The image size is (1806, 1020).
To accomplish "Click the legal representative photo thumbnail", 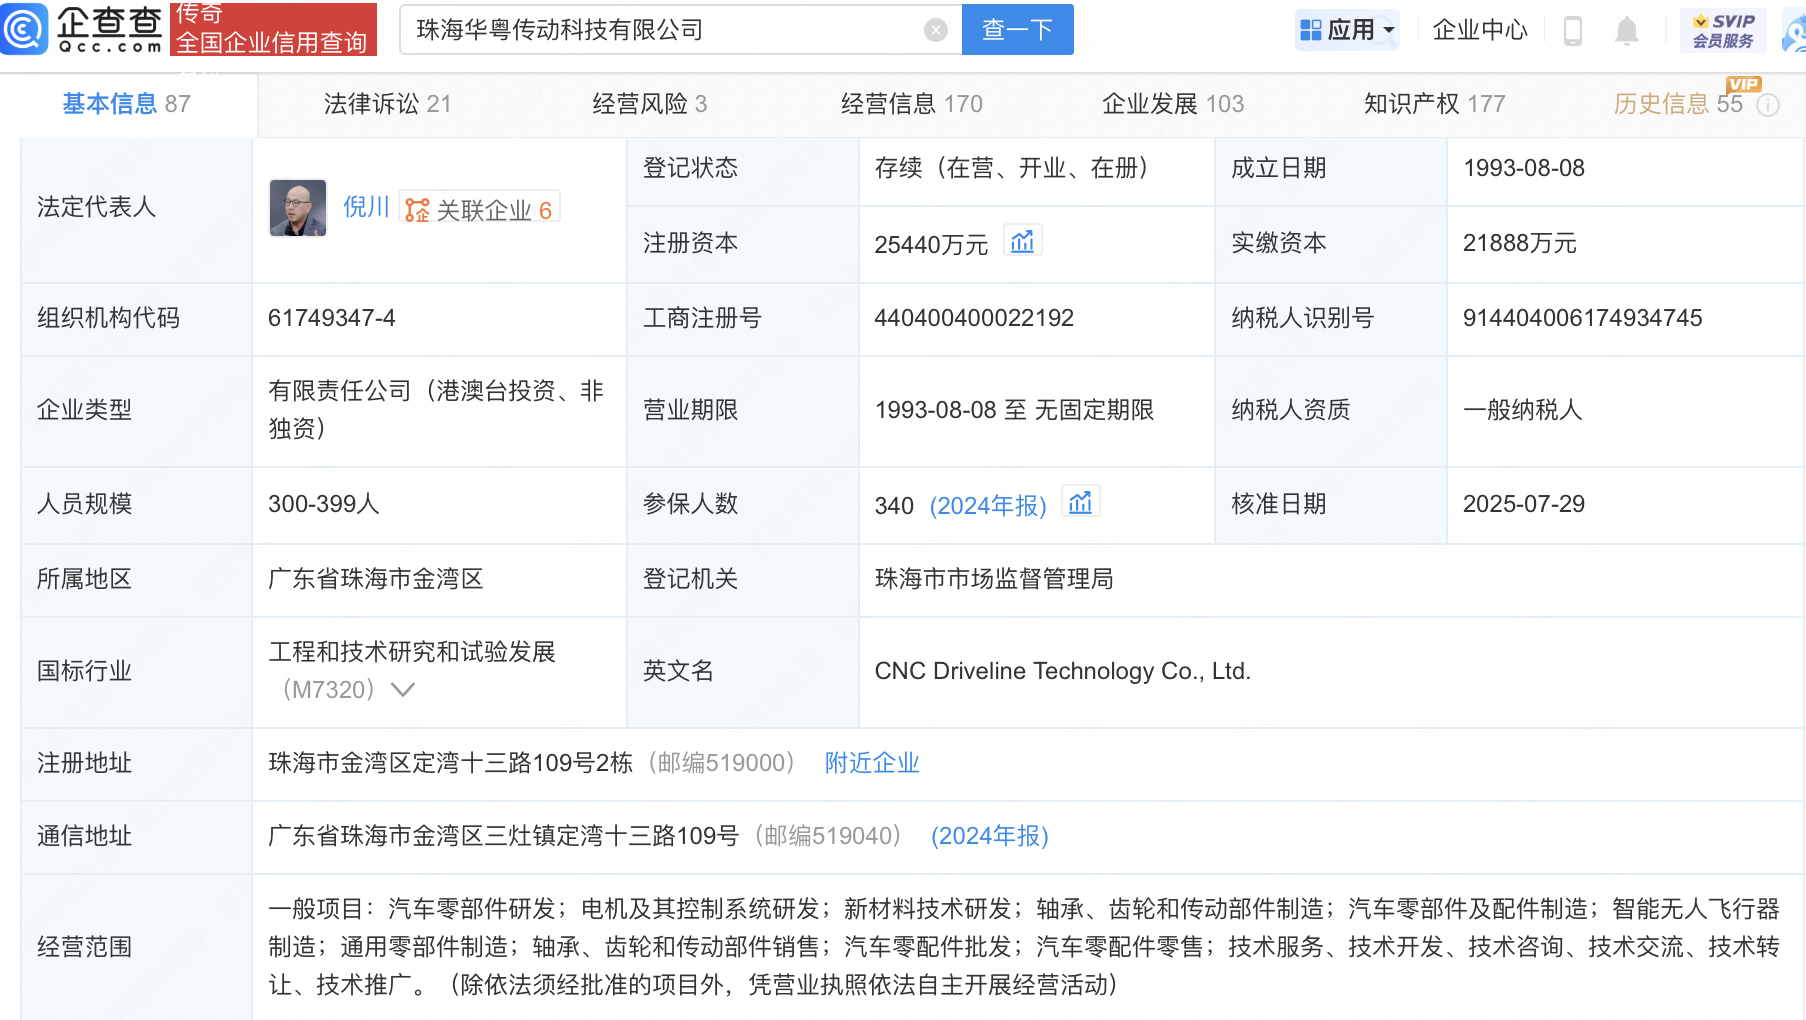I will coord(298,208).
